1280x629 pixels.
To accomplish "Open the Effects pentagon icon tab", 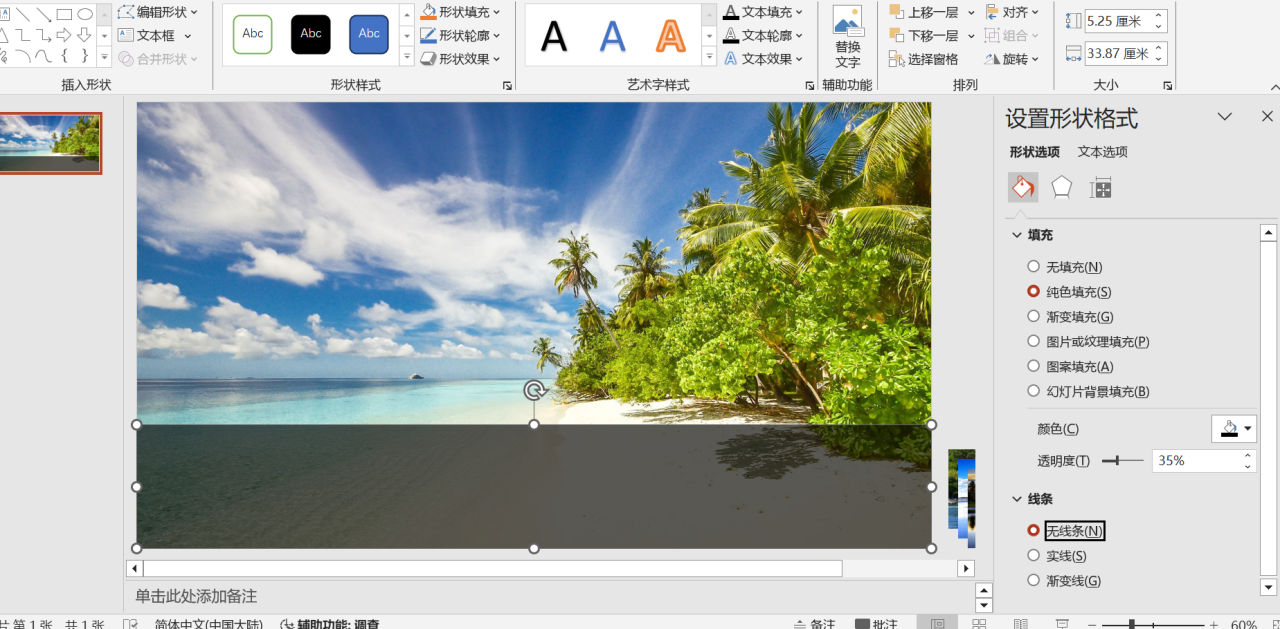I will (1061, 187).
